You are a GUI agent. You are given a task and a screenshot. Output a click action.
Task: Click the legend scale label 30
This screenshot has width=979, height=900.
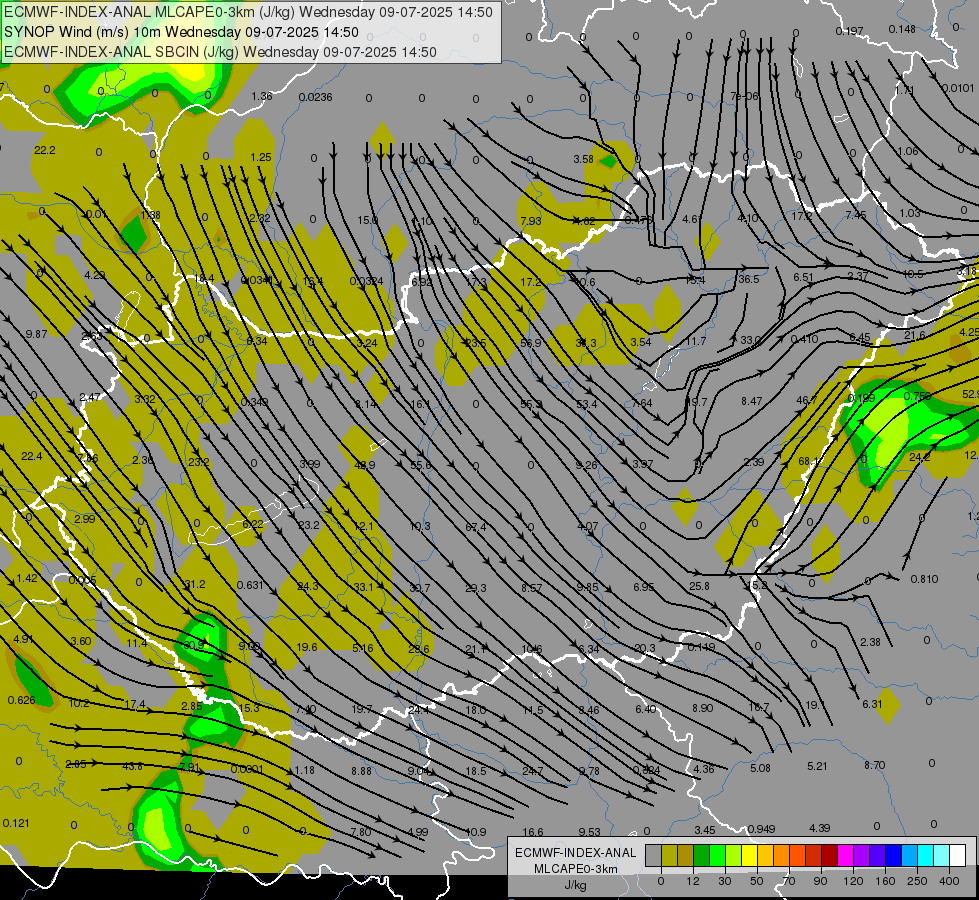coord(725,881)
